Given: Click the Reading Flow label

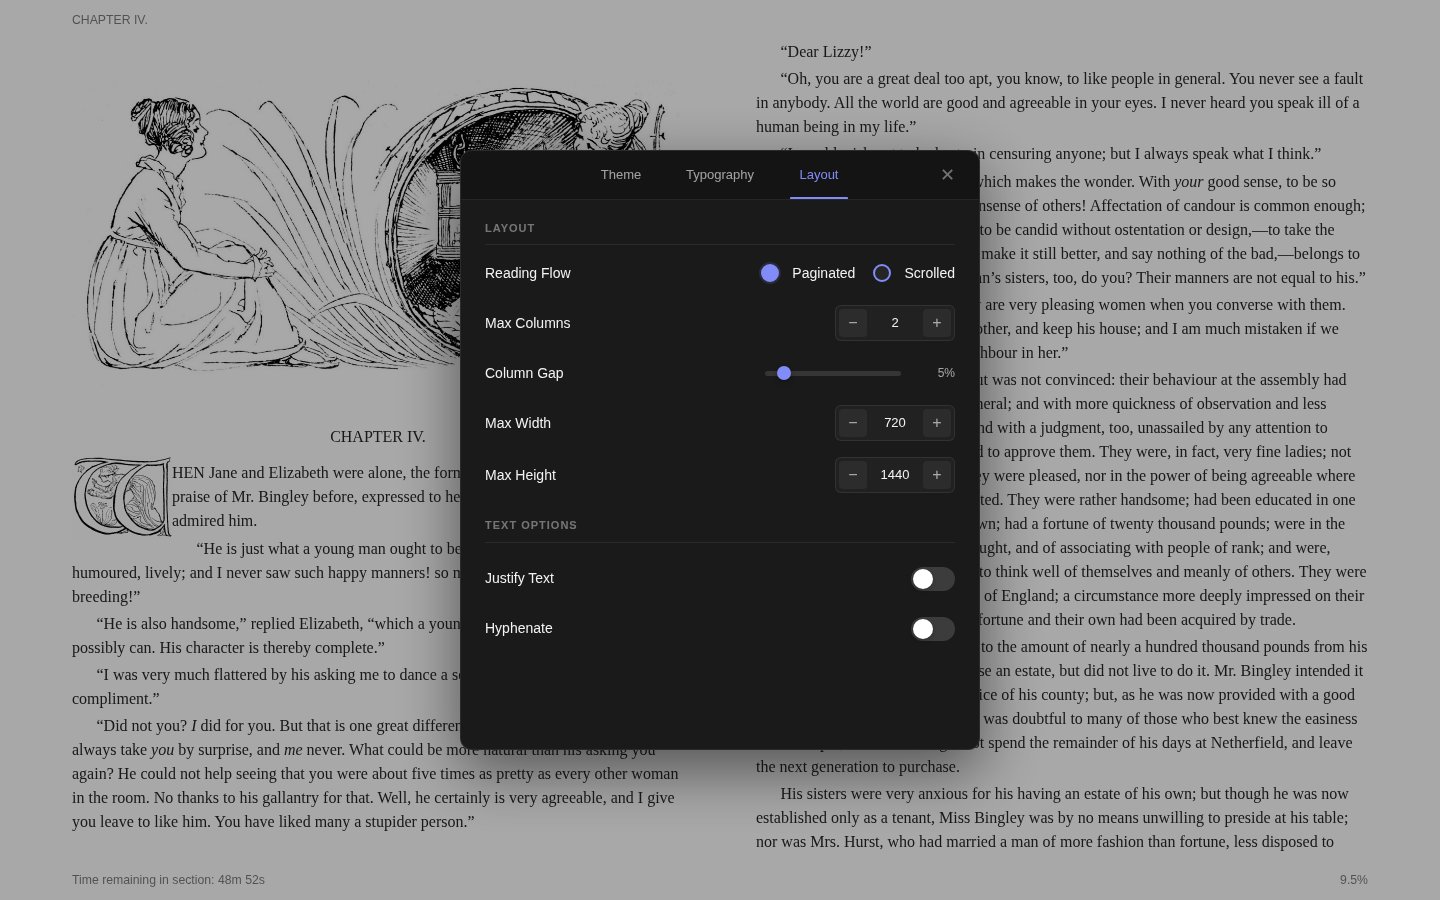Looking at the screenshot, I should [x=528, y=273].
